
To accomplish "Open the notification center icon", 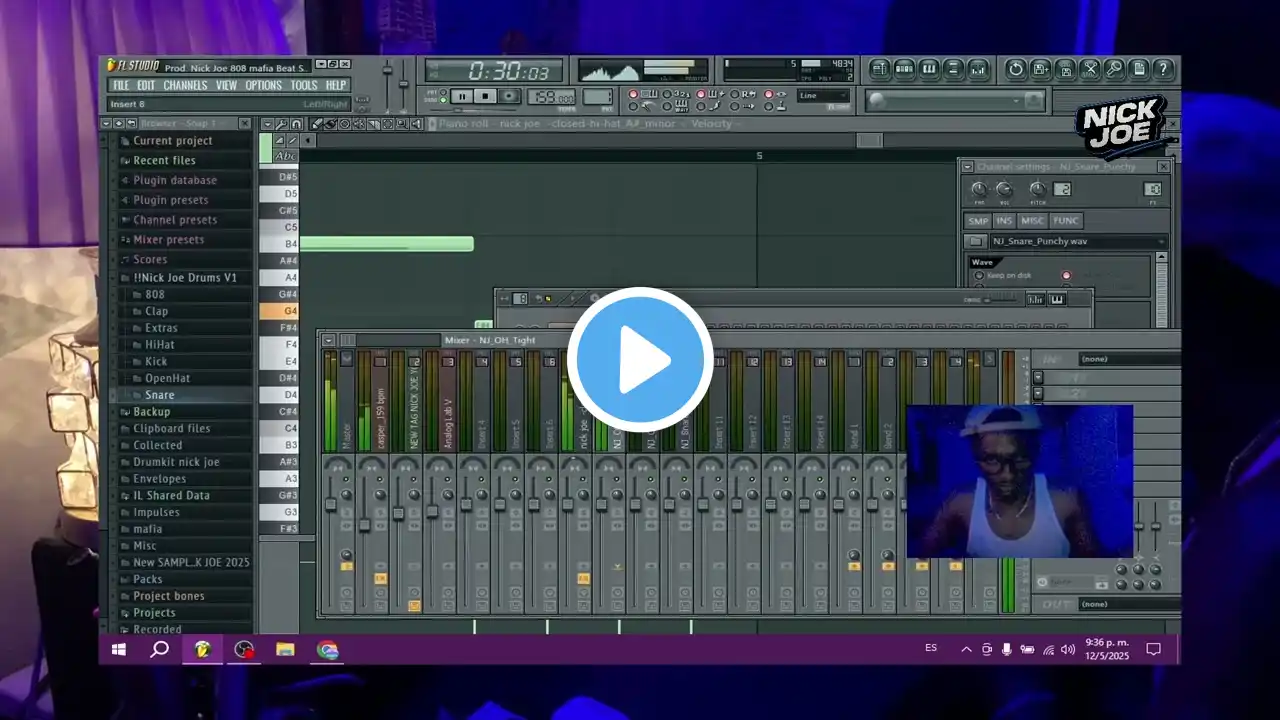I will pyautogui.click(x=1153, y=649).
